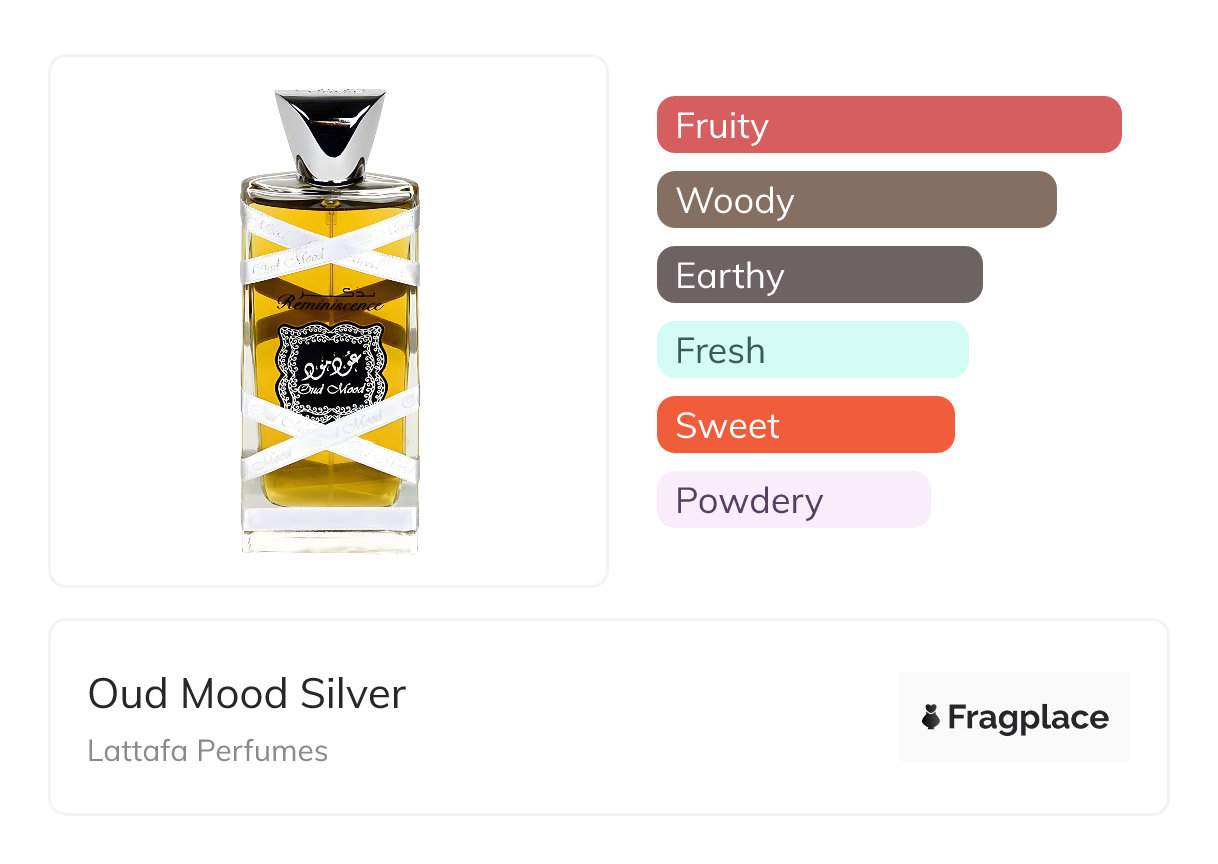Select the Woody accord bar
The image size is (1218, 864).
[856, 200]
